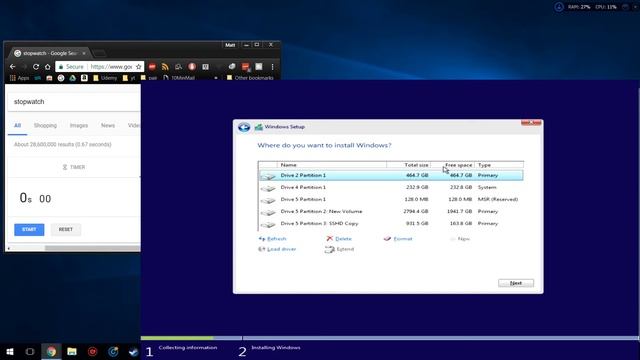Click the Refresh link
The width and height of the screenshot is (640, 360).
[x=276, y=239]
